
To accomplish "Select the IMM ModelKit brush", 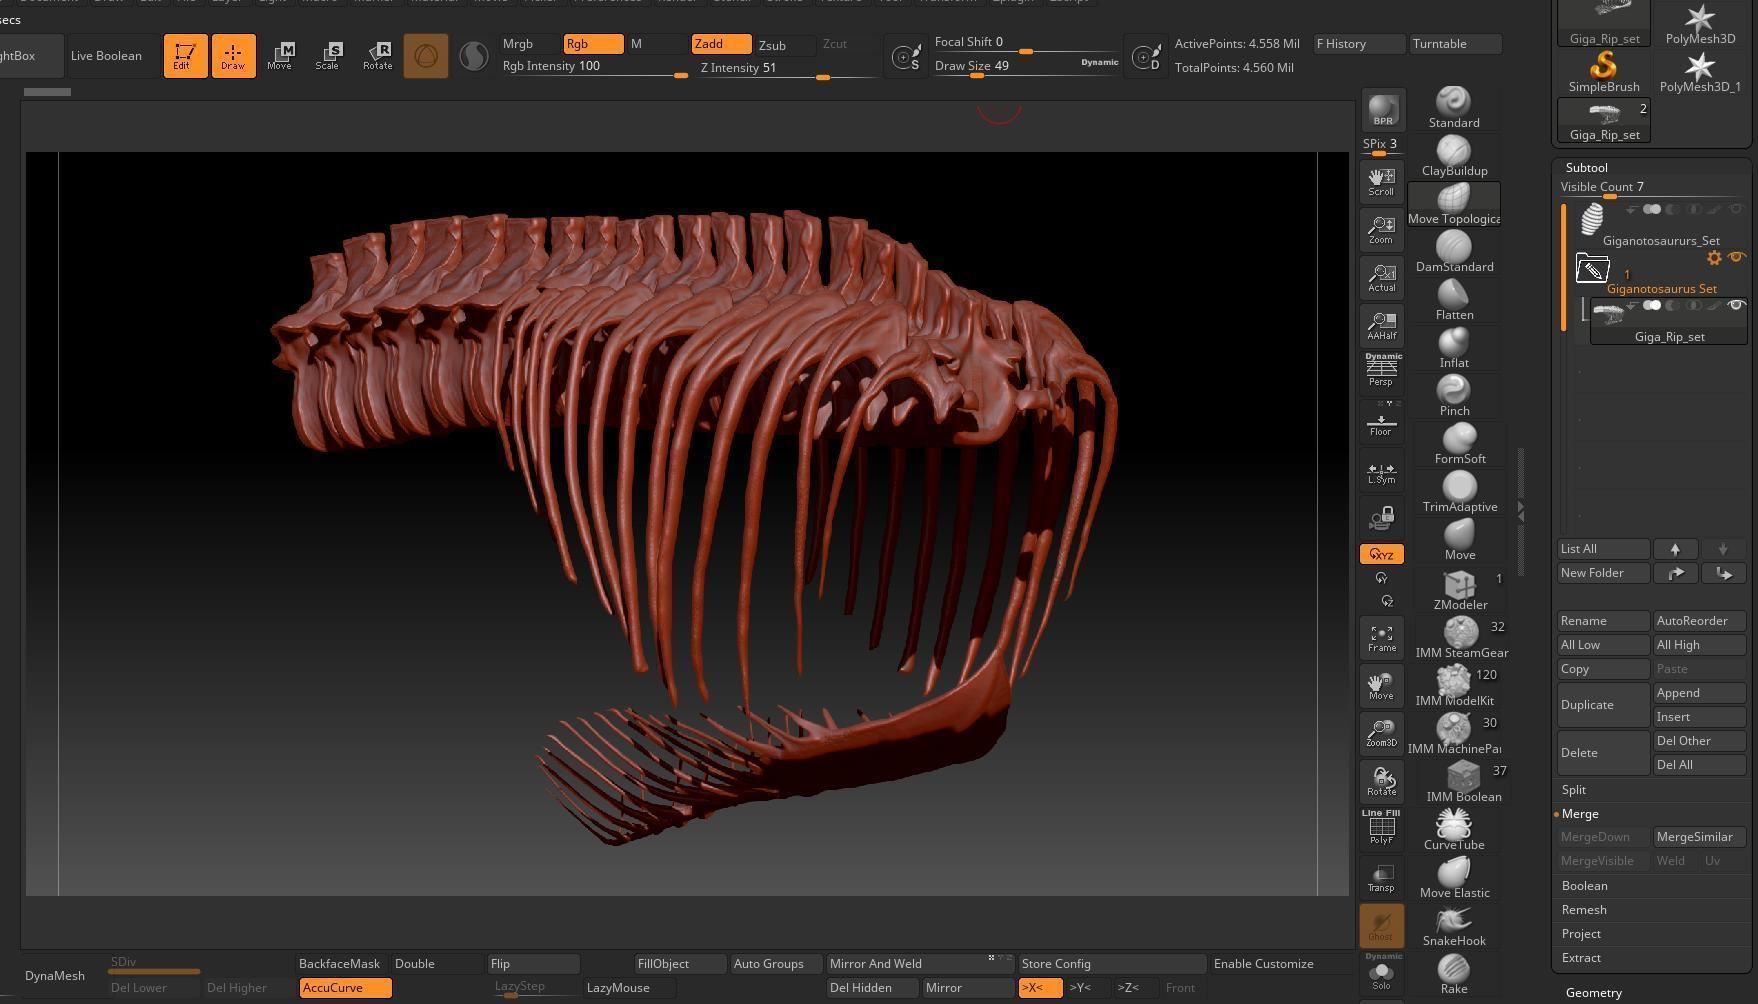I will tap(1453, 685).
